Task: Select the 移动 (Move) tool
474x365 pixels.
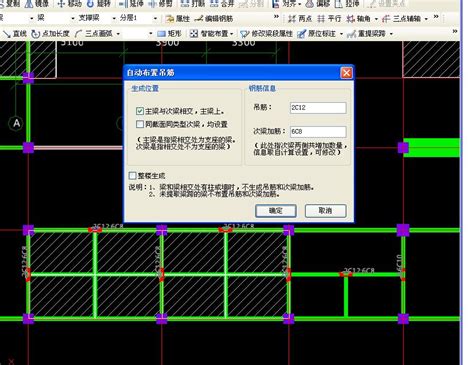Action: [x=69, y=4]
